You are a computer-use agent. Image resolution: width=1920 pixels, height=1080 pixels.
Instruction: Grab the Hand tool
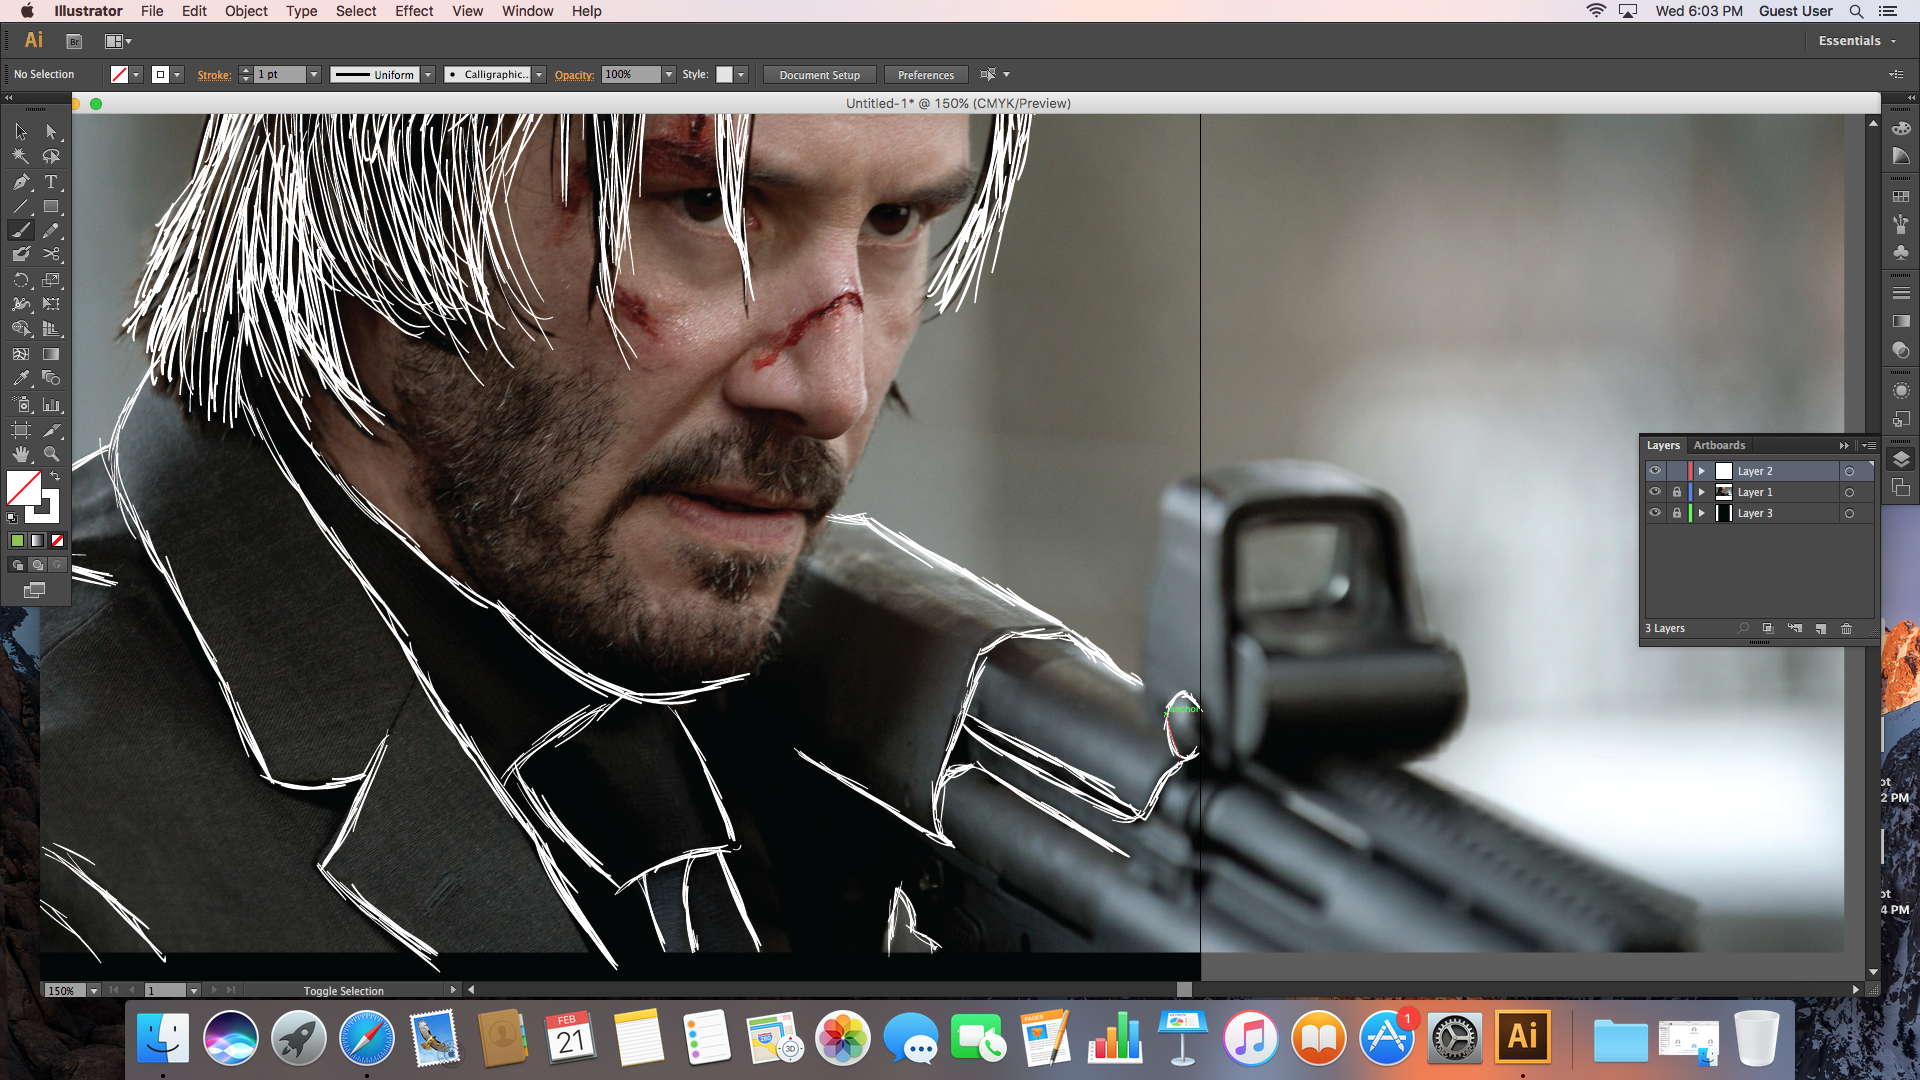click(x=19, y=453)
